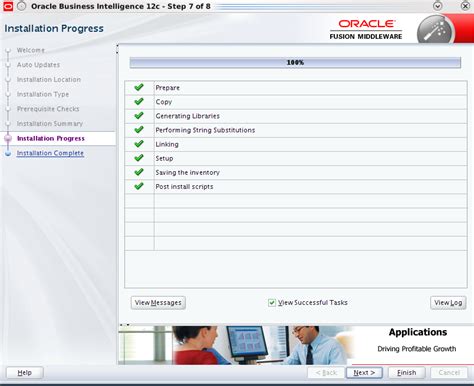Select the Welcome step in sidebar
The width and height of the screenshot is (474, 386).
coord(31,50)
